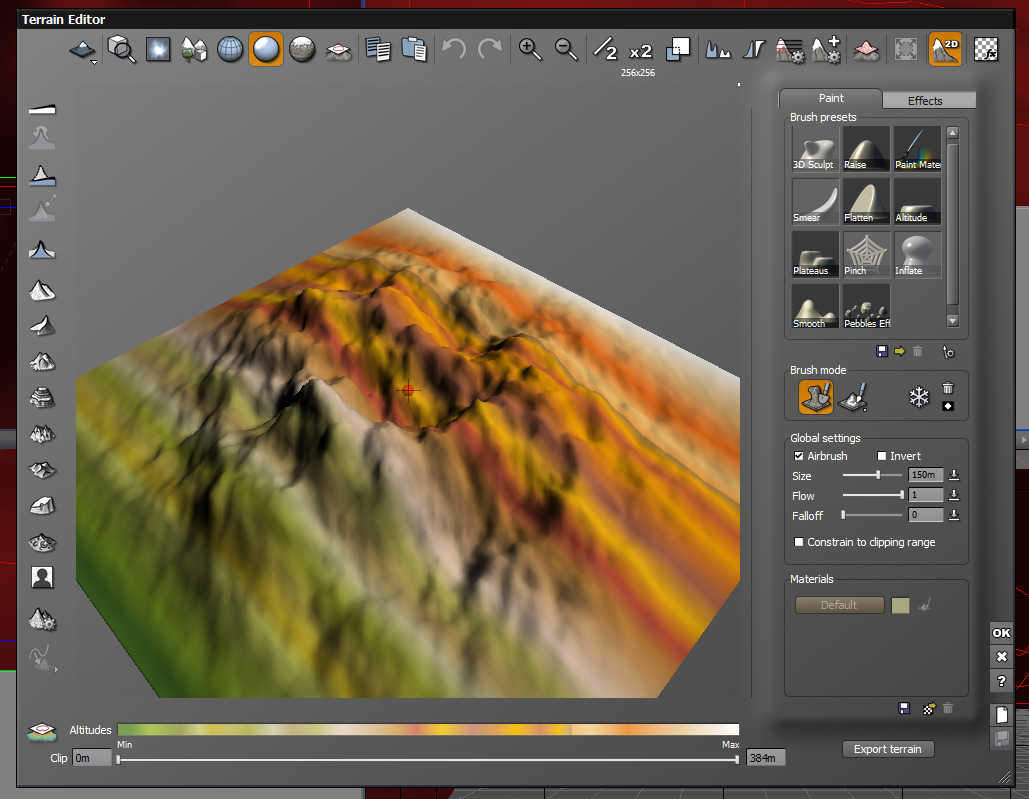Click the Size value field
1029x799 pixels.
tap(925, 475)
